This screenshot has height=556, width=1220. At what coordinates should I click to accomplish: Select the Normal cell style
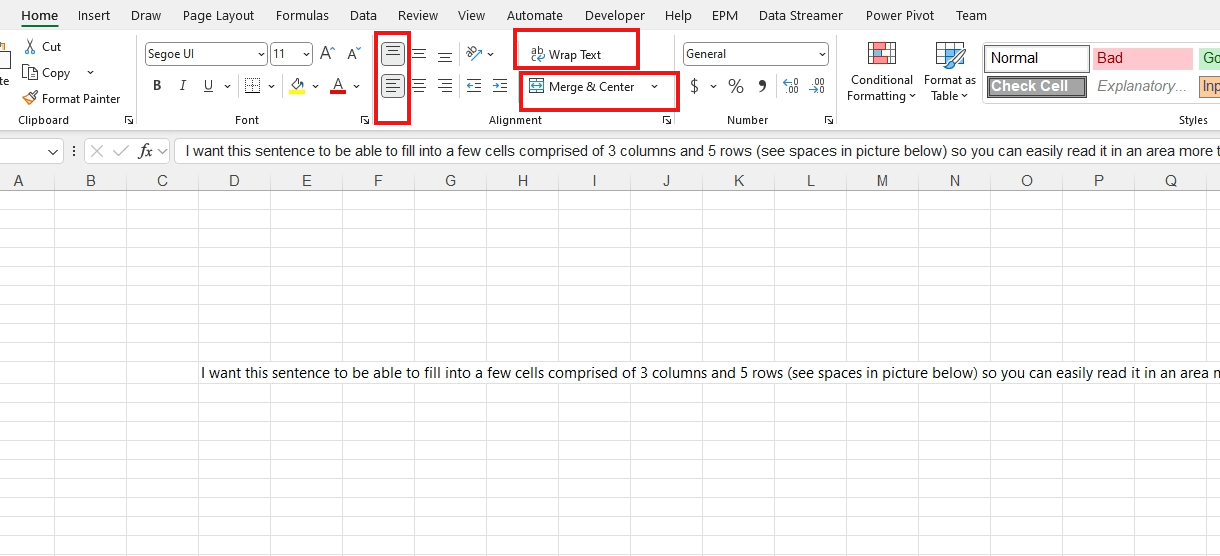[1037, 58]
